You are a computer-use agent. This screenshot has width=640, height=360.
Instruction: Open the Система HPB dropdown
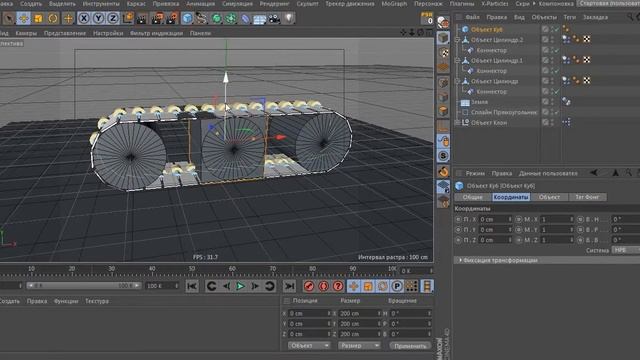click(625, 250)
